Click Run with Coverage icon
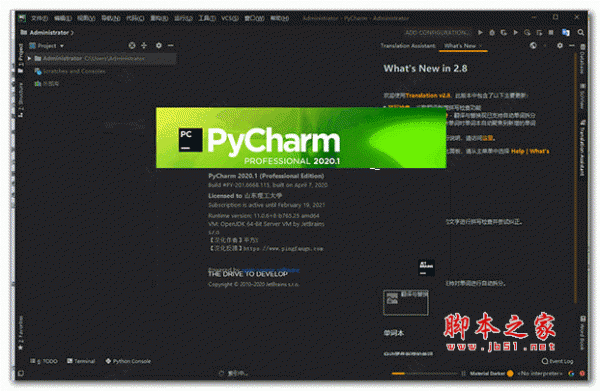The width and height of the screenshot is (600, 391). tap(504, 33)
